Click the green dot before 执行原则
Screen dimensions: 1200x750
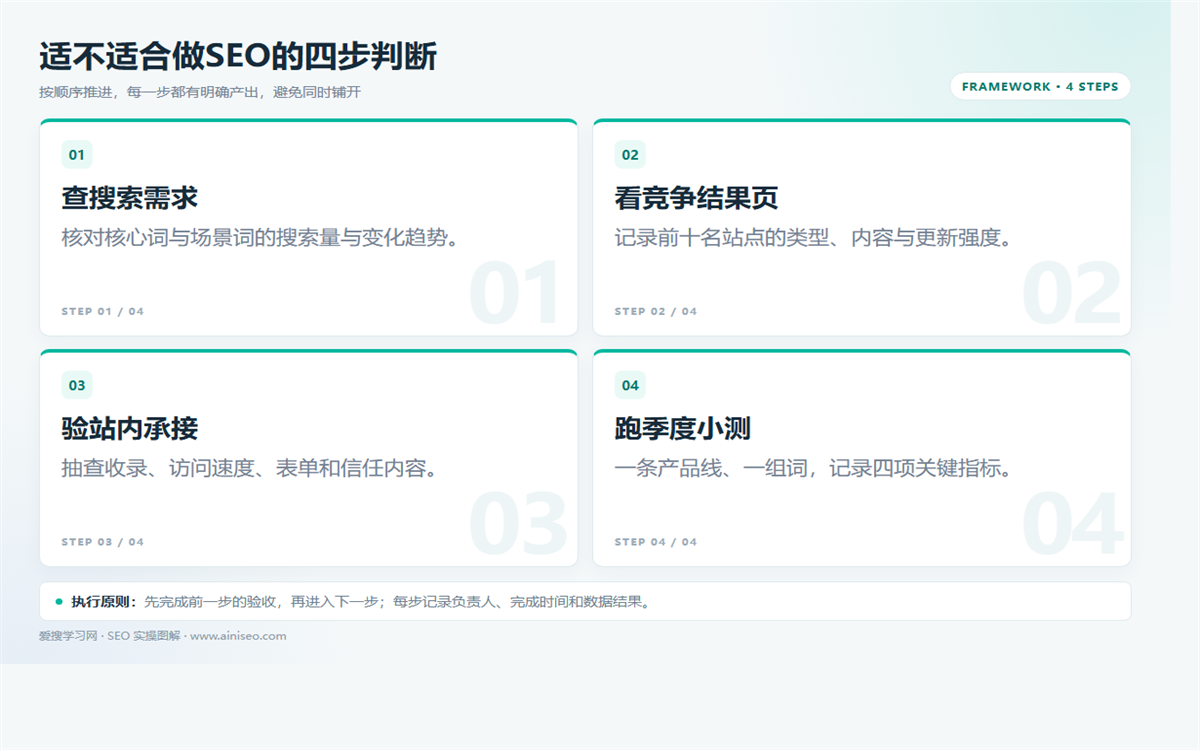point(59,602)
